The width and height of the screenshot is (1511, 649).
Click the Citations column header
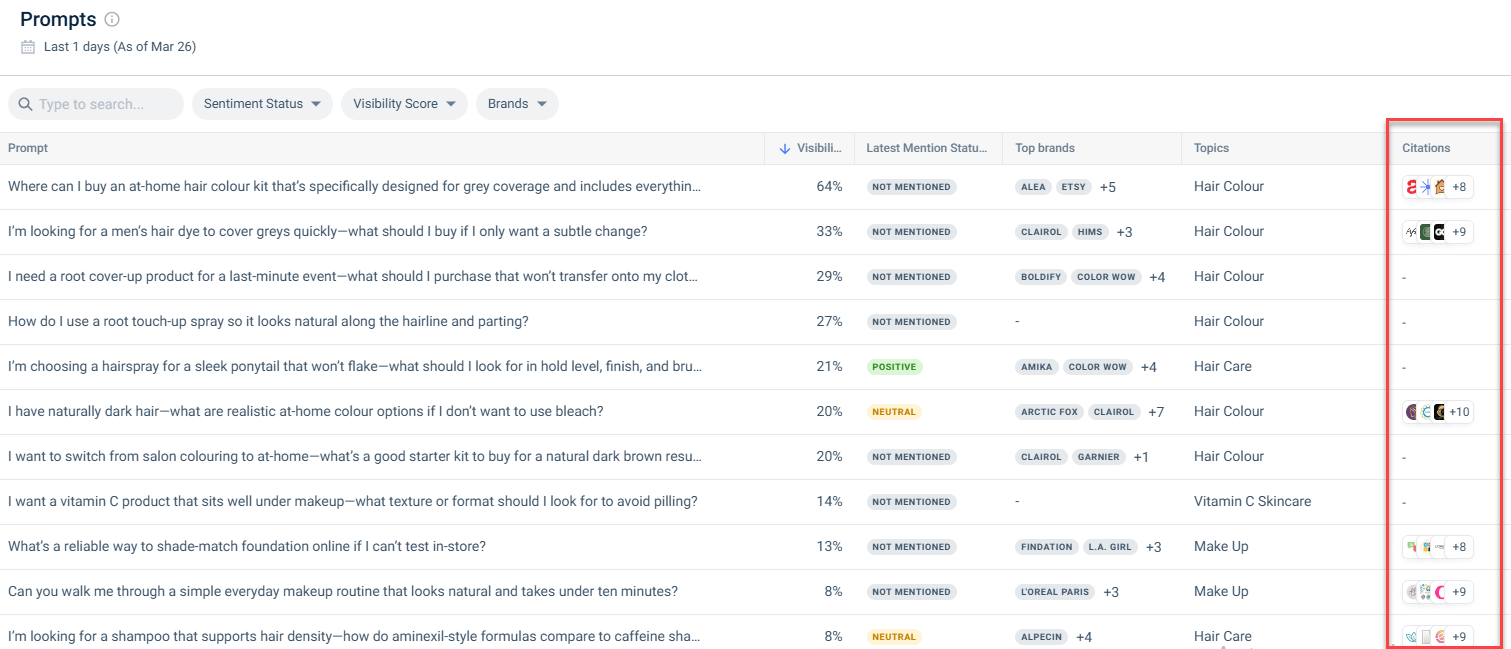(1426, 148)
